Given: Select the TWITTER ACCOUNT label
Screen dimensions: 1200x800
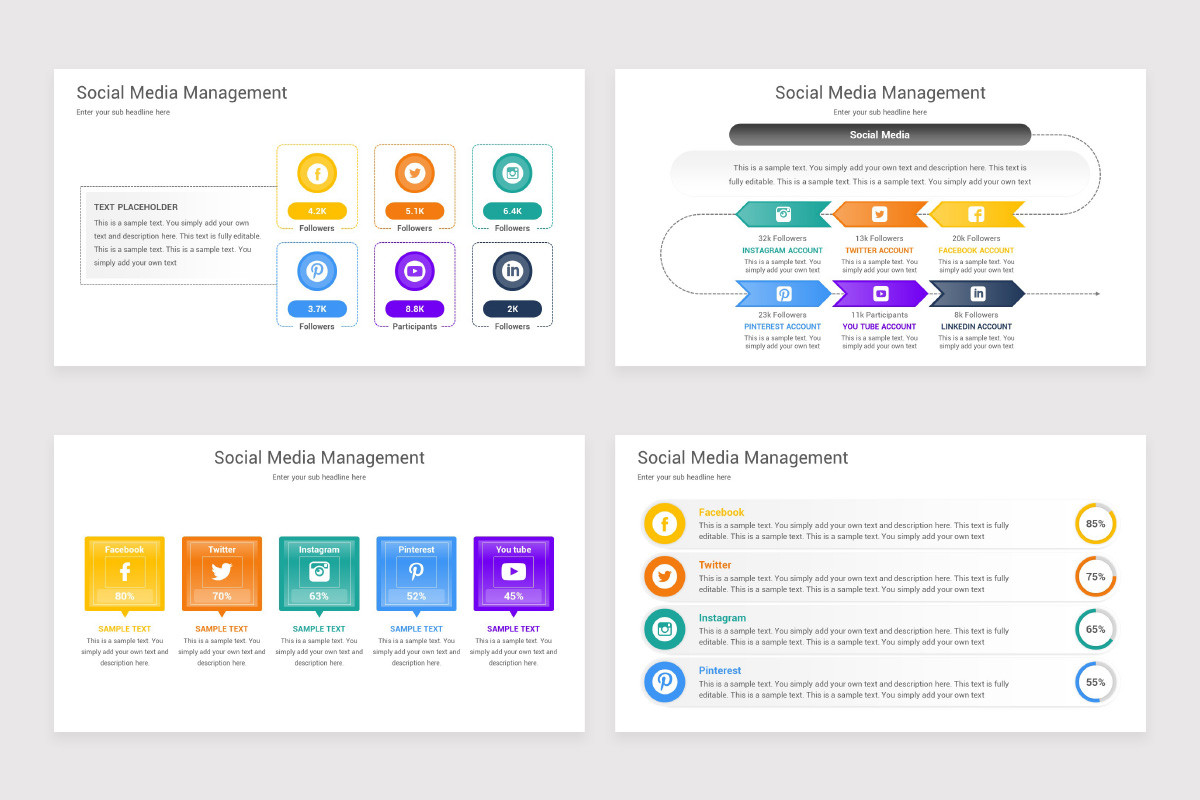Looking at the screenshot, I should [880, 251].
